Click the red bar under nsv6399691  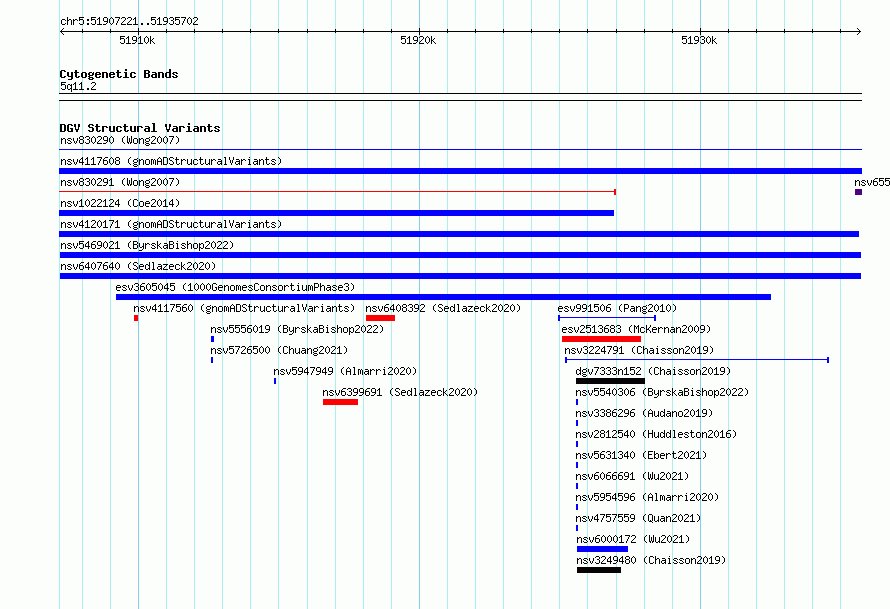coord(341,402)
